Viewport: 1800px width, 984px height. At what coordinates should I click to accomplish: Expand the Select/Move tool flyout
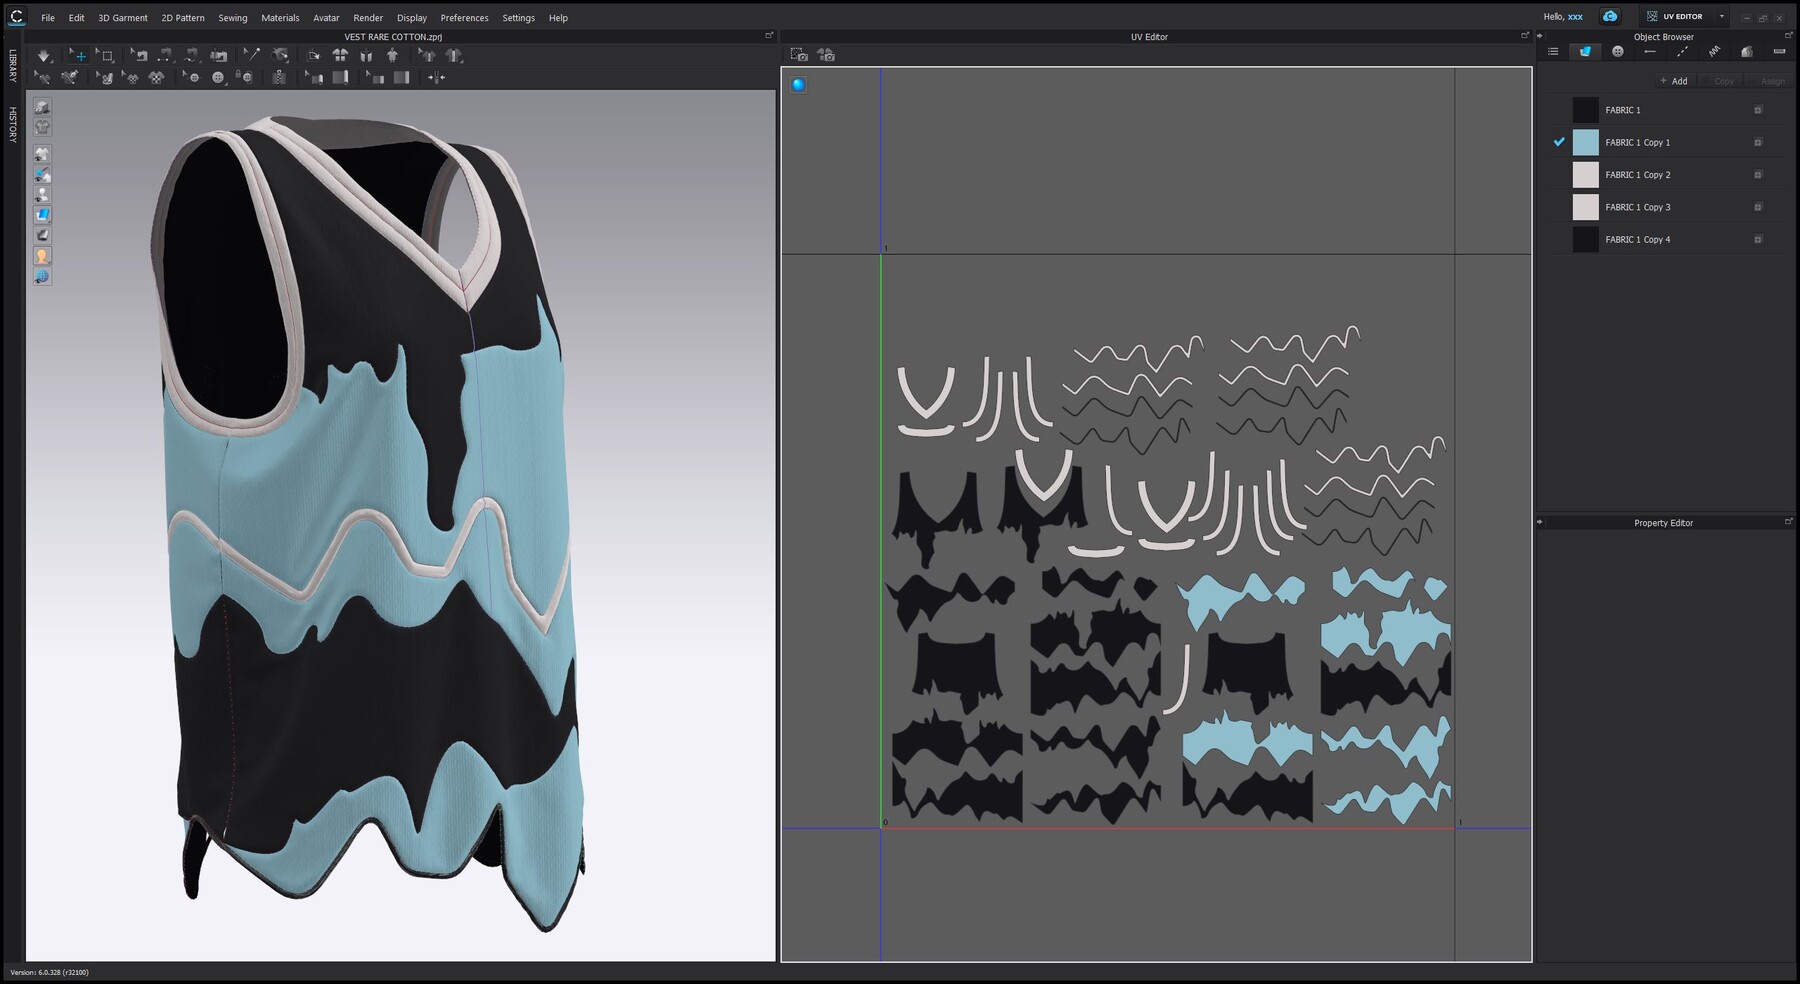click(x=89, y=63)
